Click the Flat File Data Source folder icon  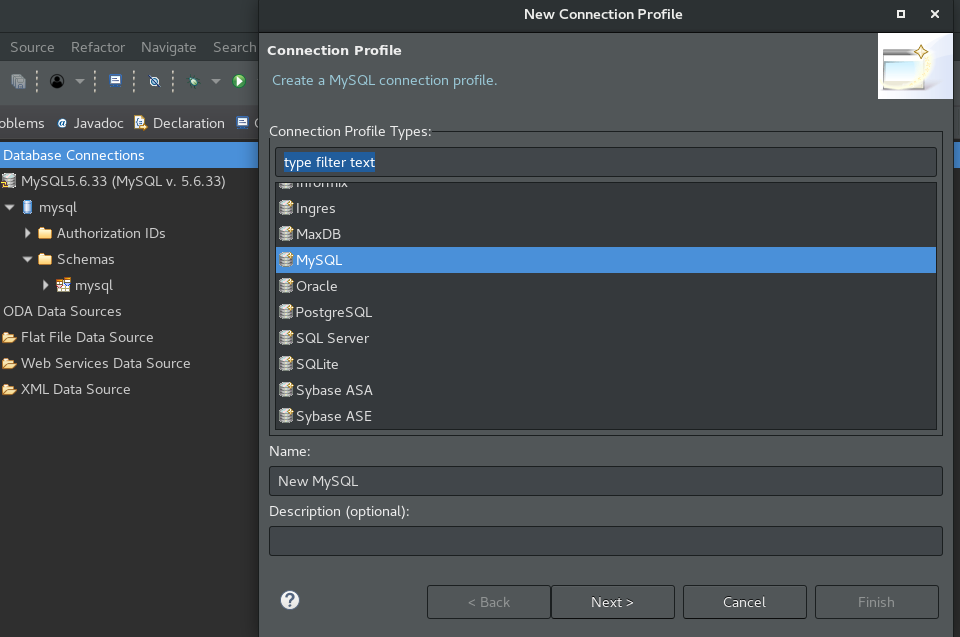[10, 337]
